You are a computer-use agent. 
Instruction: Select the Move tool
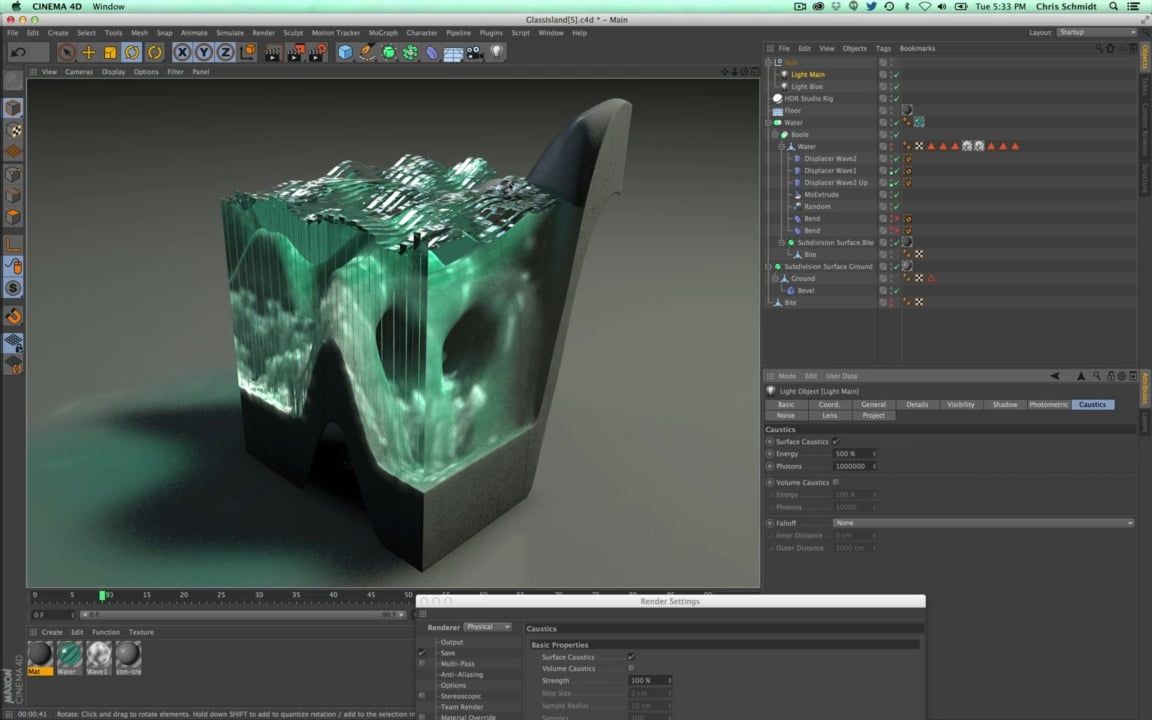(x=89, y=52)
